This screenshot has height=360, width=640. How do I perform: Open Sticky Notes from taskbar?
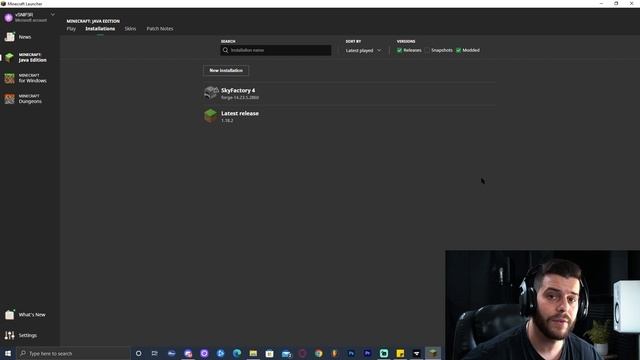[x=400, y=353]
